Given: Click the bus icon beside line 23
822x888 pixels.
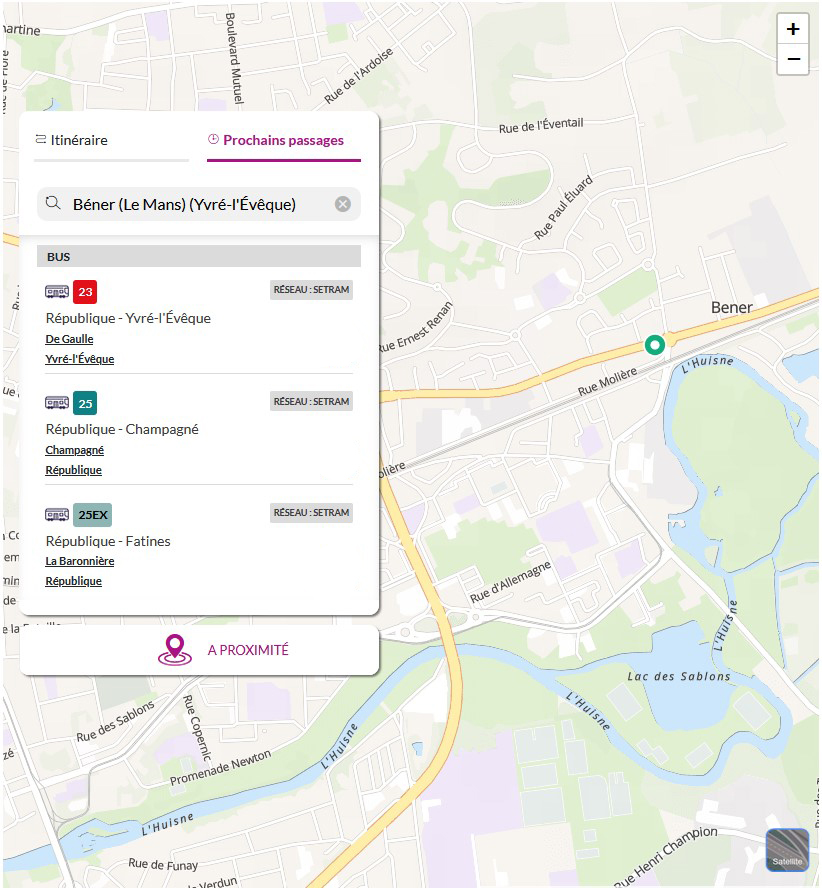Looking at the screenshot, I should coord(57,292).
